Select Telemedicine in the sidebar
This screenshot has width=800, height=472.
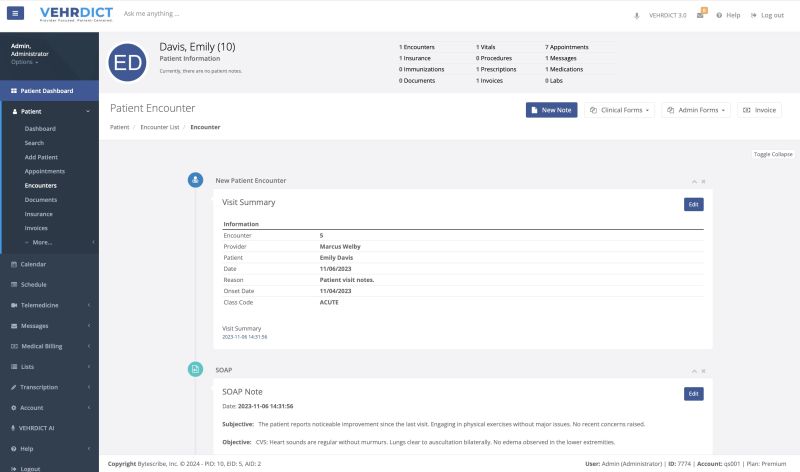click(x=41, y=305)
